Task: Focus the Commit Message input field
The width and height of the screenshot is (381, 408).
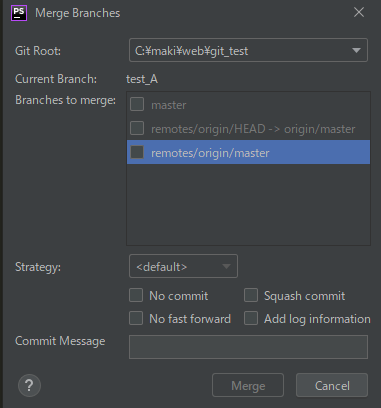Action: [x=248, y=347]
